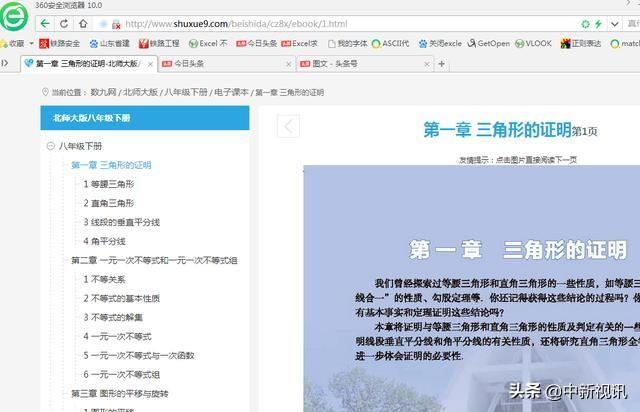
Task: Click the insecure site lock icon
Action: pos(116,24)
